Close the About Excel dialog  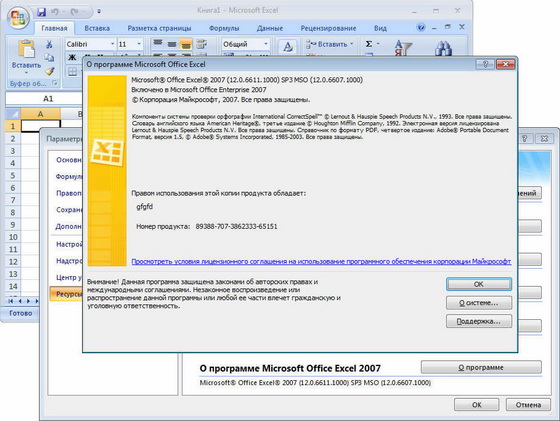[505, 64]
